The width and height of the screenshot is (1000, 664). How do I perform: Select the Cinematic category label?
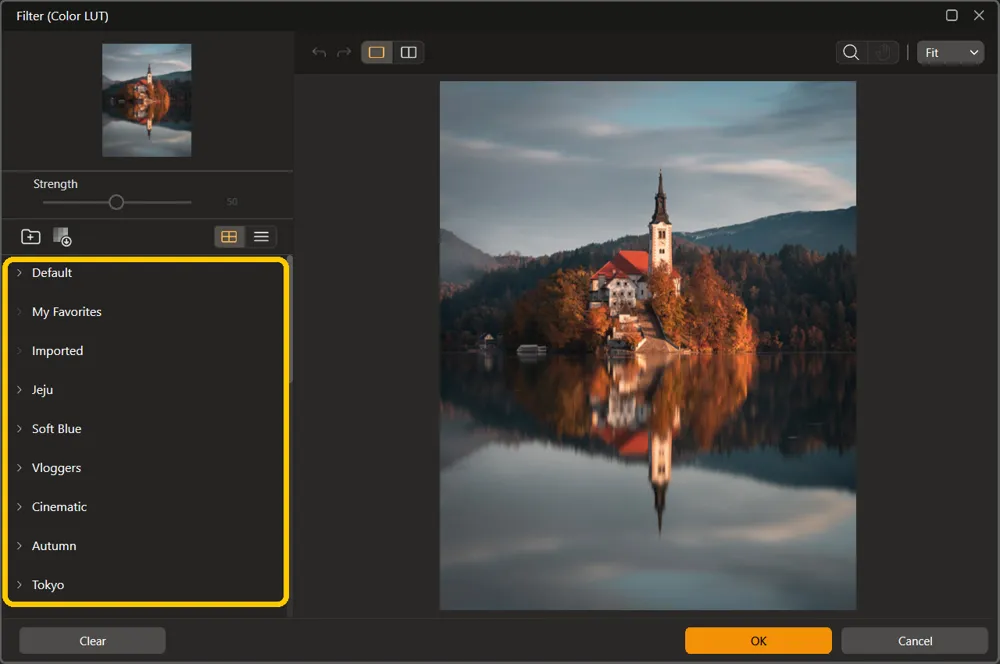point(59,506)
